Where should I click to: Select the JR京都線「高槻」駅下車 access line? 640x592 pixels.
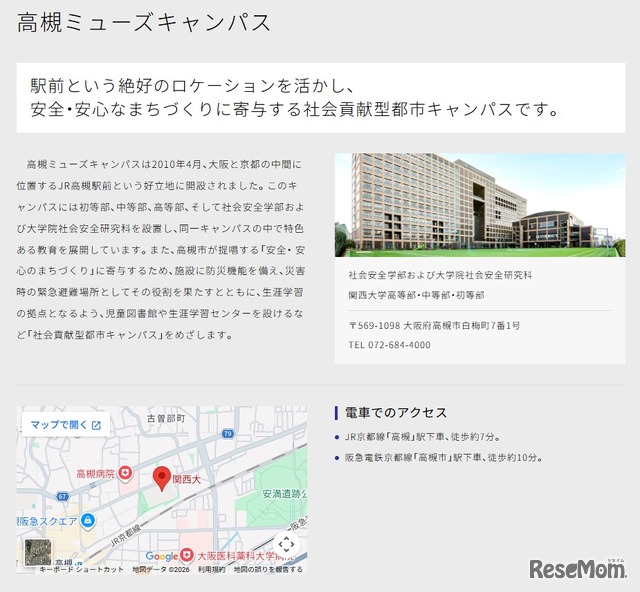point(422,437)
